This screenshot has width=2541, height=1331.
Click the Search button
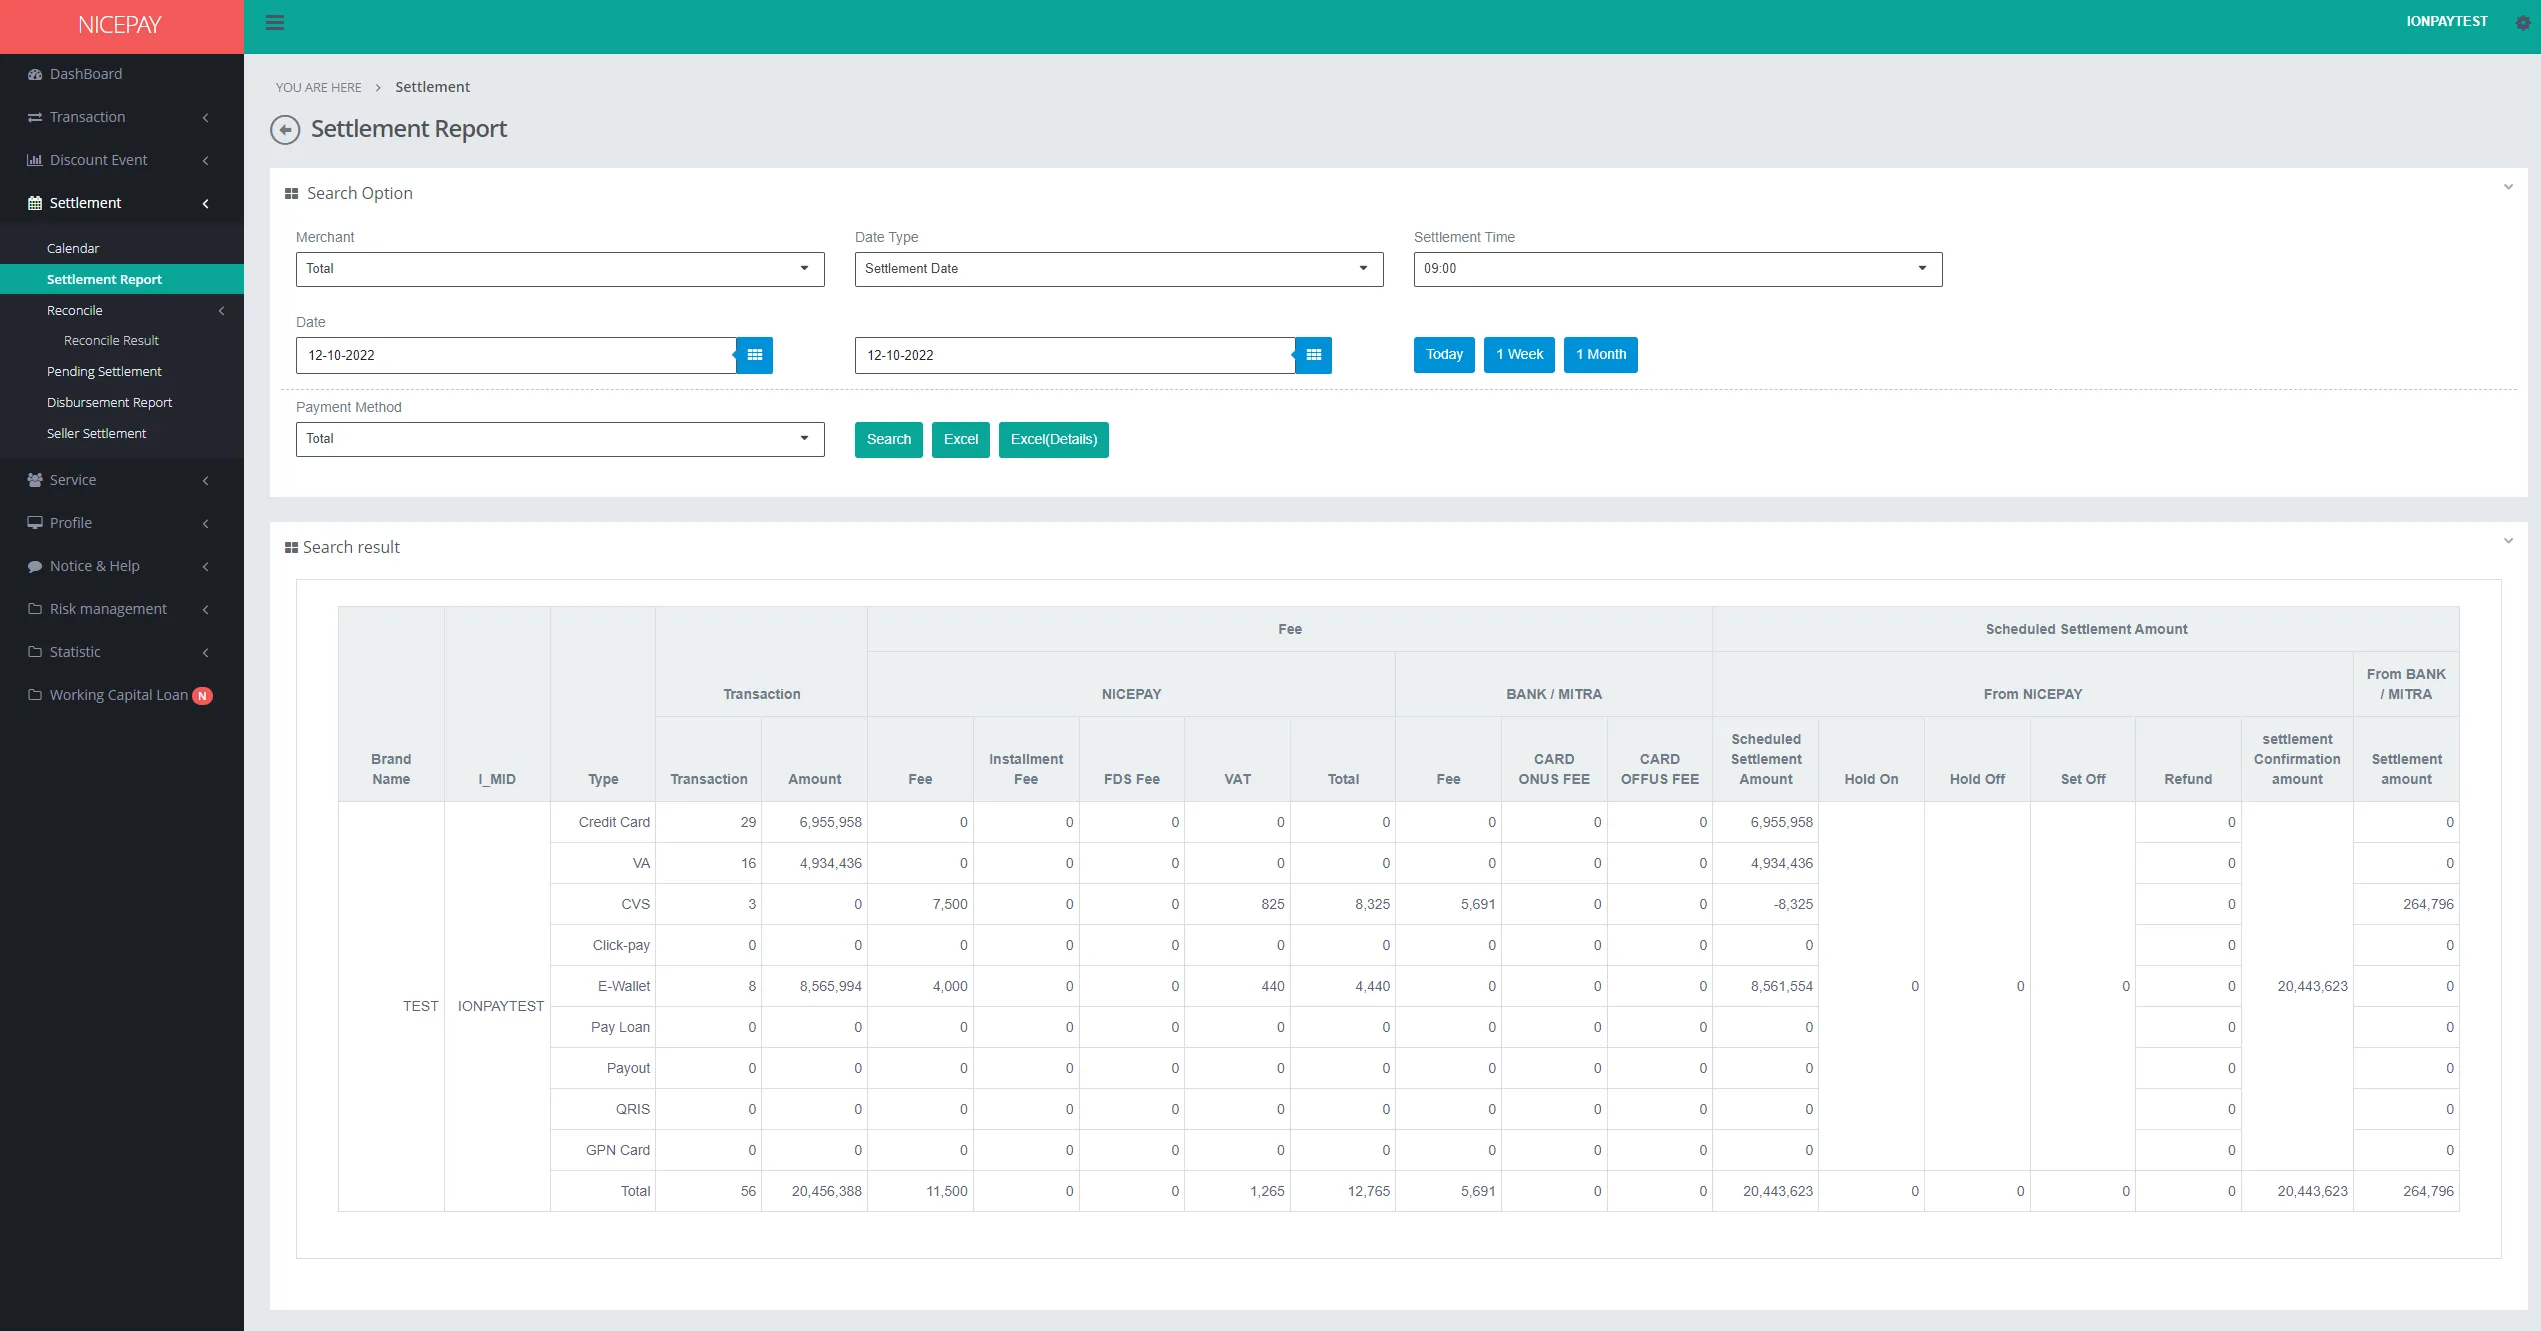(x=889, y=440)
